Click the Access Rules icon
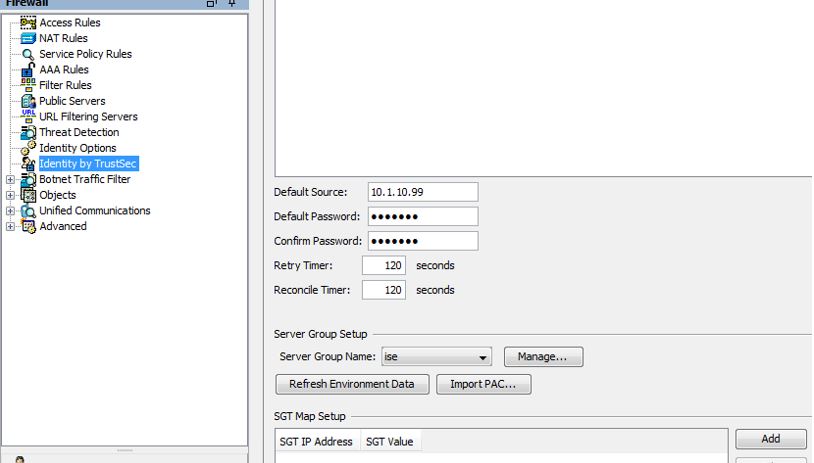The height and width of the screenshot is (463, 814). [x=28, y=22]
